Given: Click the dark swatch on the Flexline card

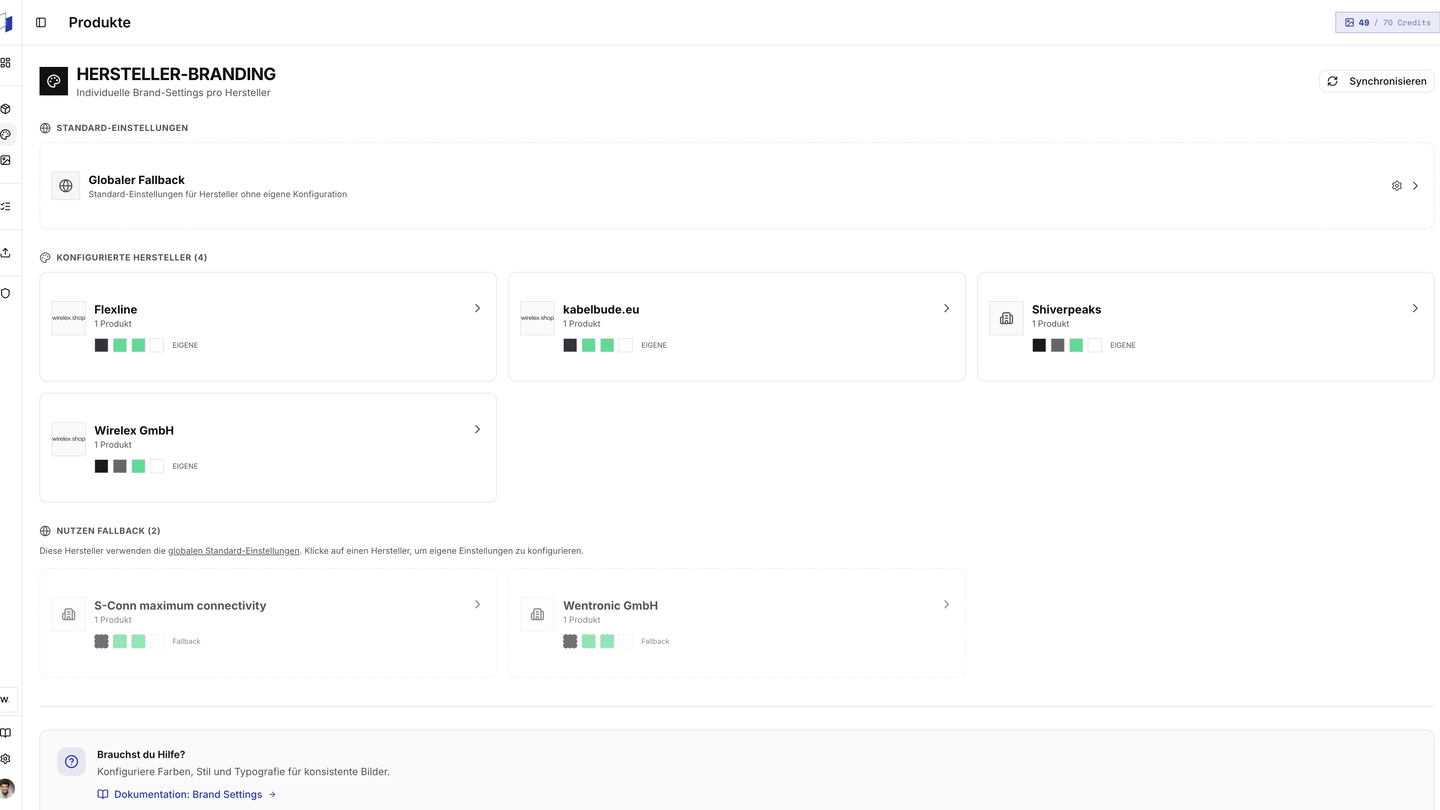Looking at the screenshot, I should (101, 345).
